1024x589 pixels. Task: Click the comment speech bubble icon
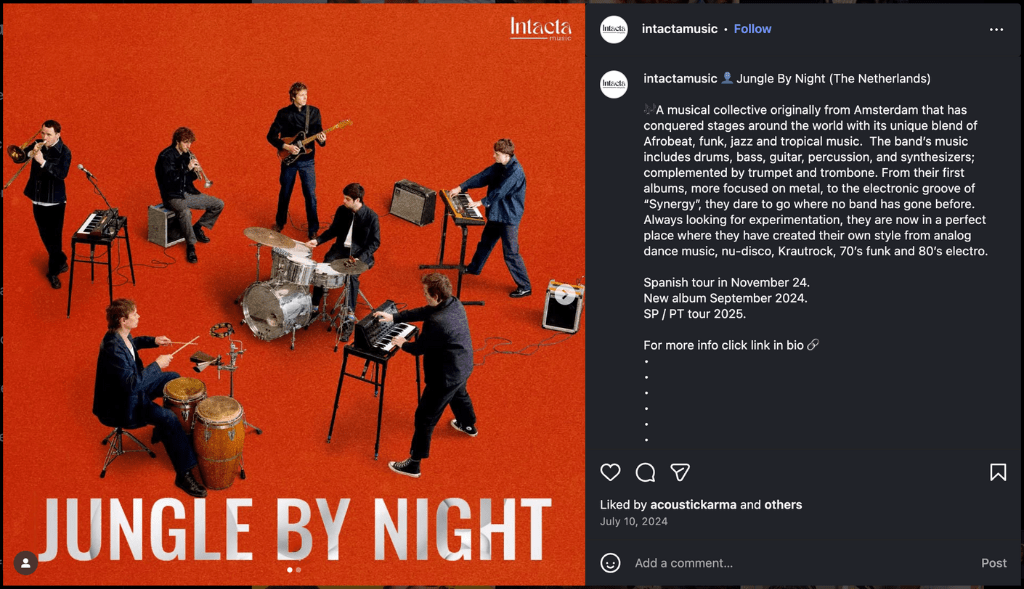[645, 472]
